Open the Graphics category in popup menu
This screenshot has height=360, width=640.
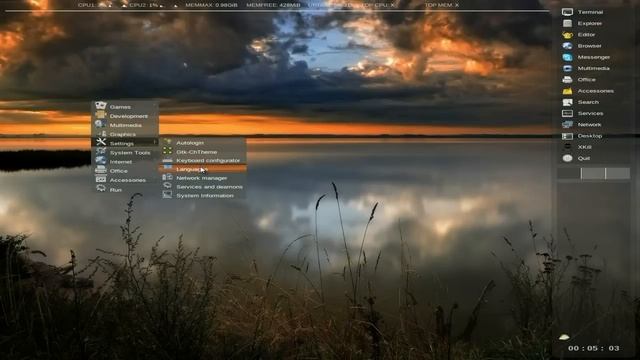click(125, 134)
